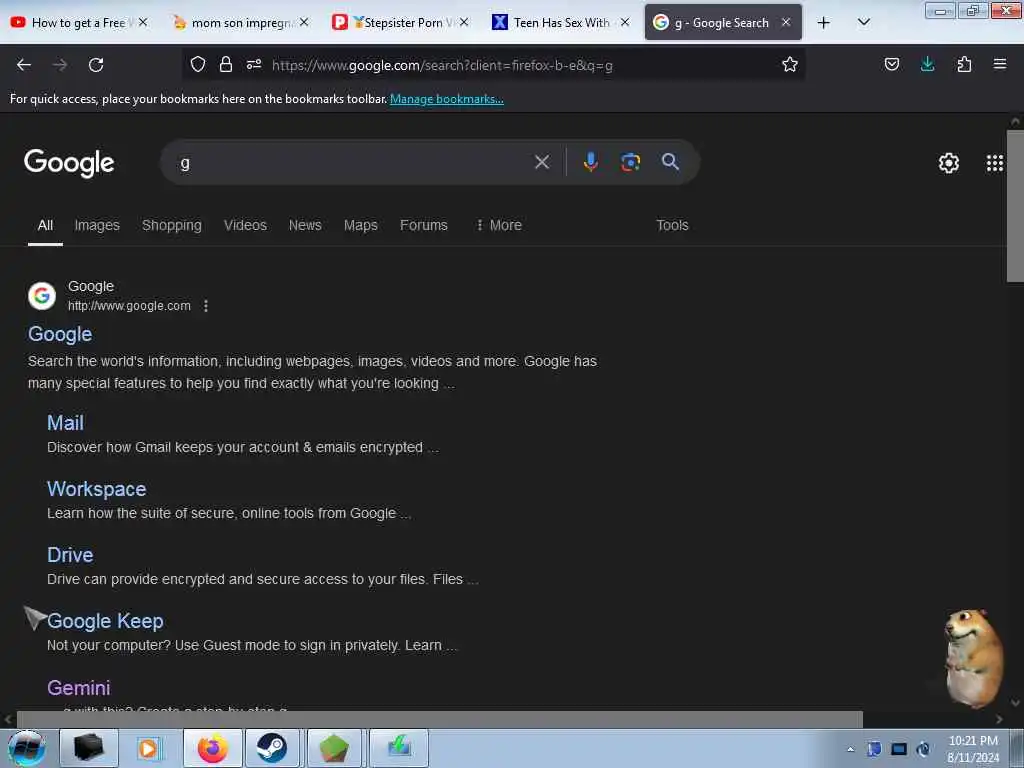Open the extensions puzzle icon
The image size is (1024, 768).
click(964, 64)
